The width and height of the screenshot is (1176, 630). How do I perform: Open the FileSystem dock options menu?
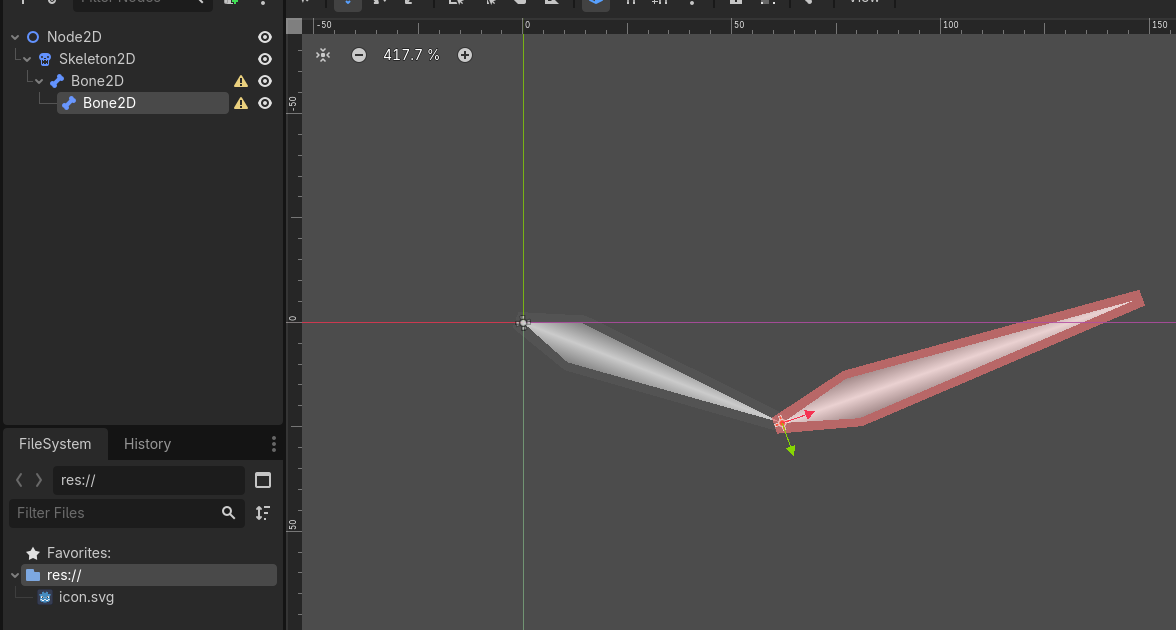tap(274, 444)
